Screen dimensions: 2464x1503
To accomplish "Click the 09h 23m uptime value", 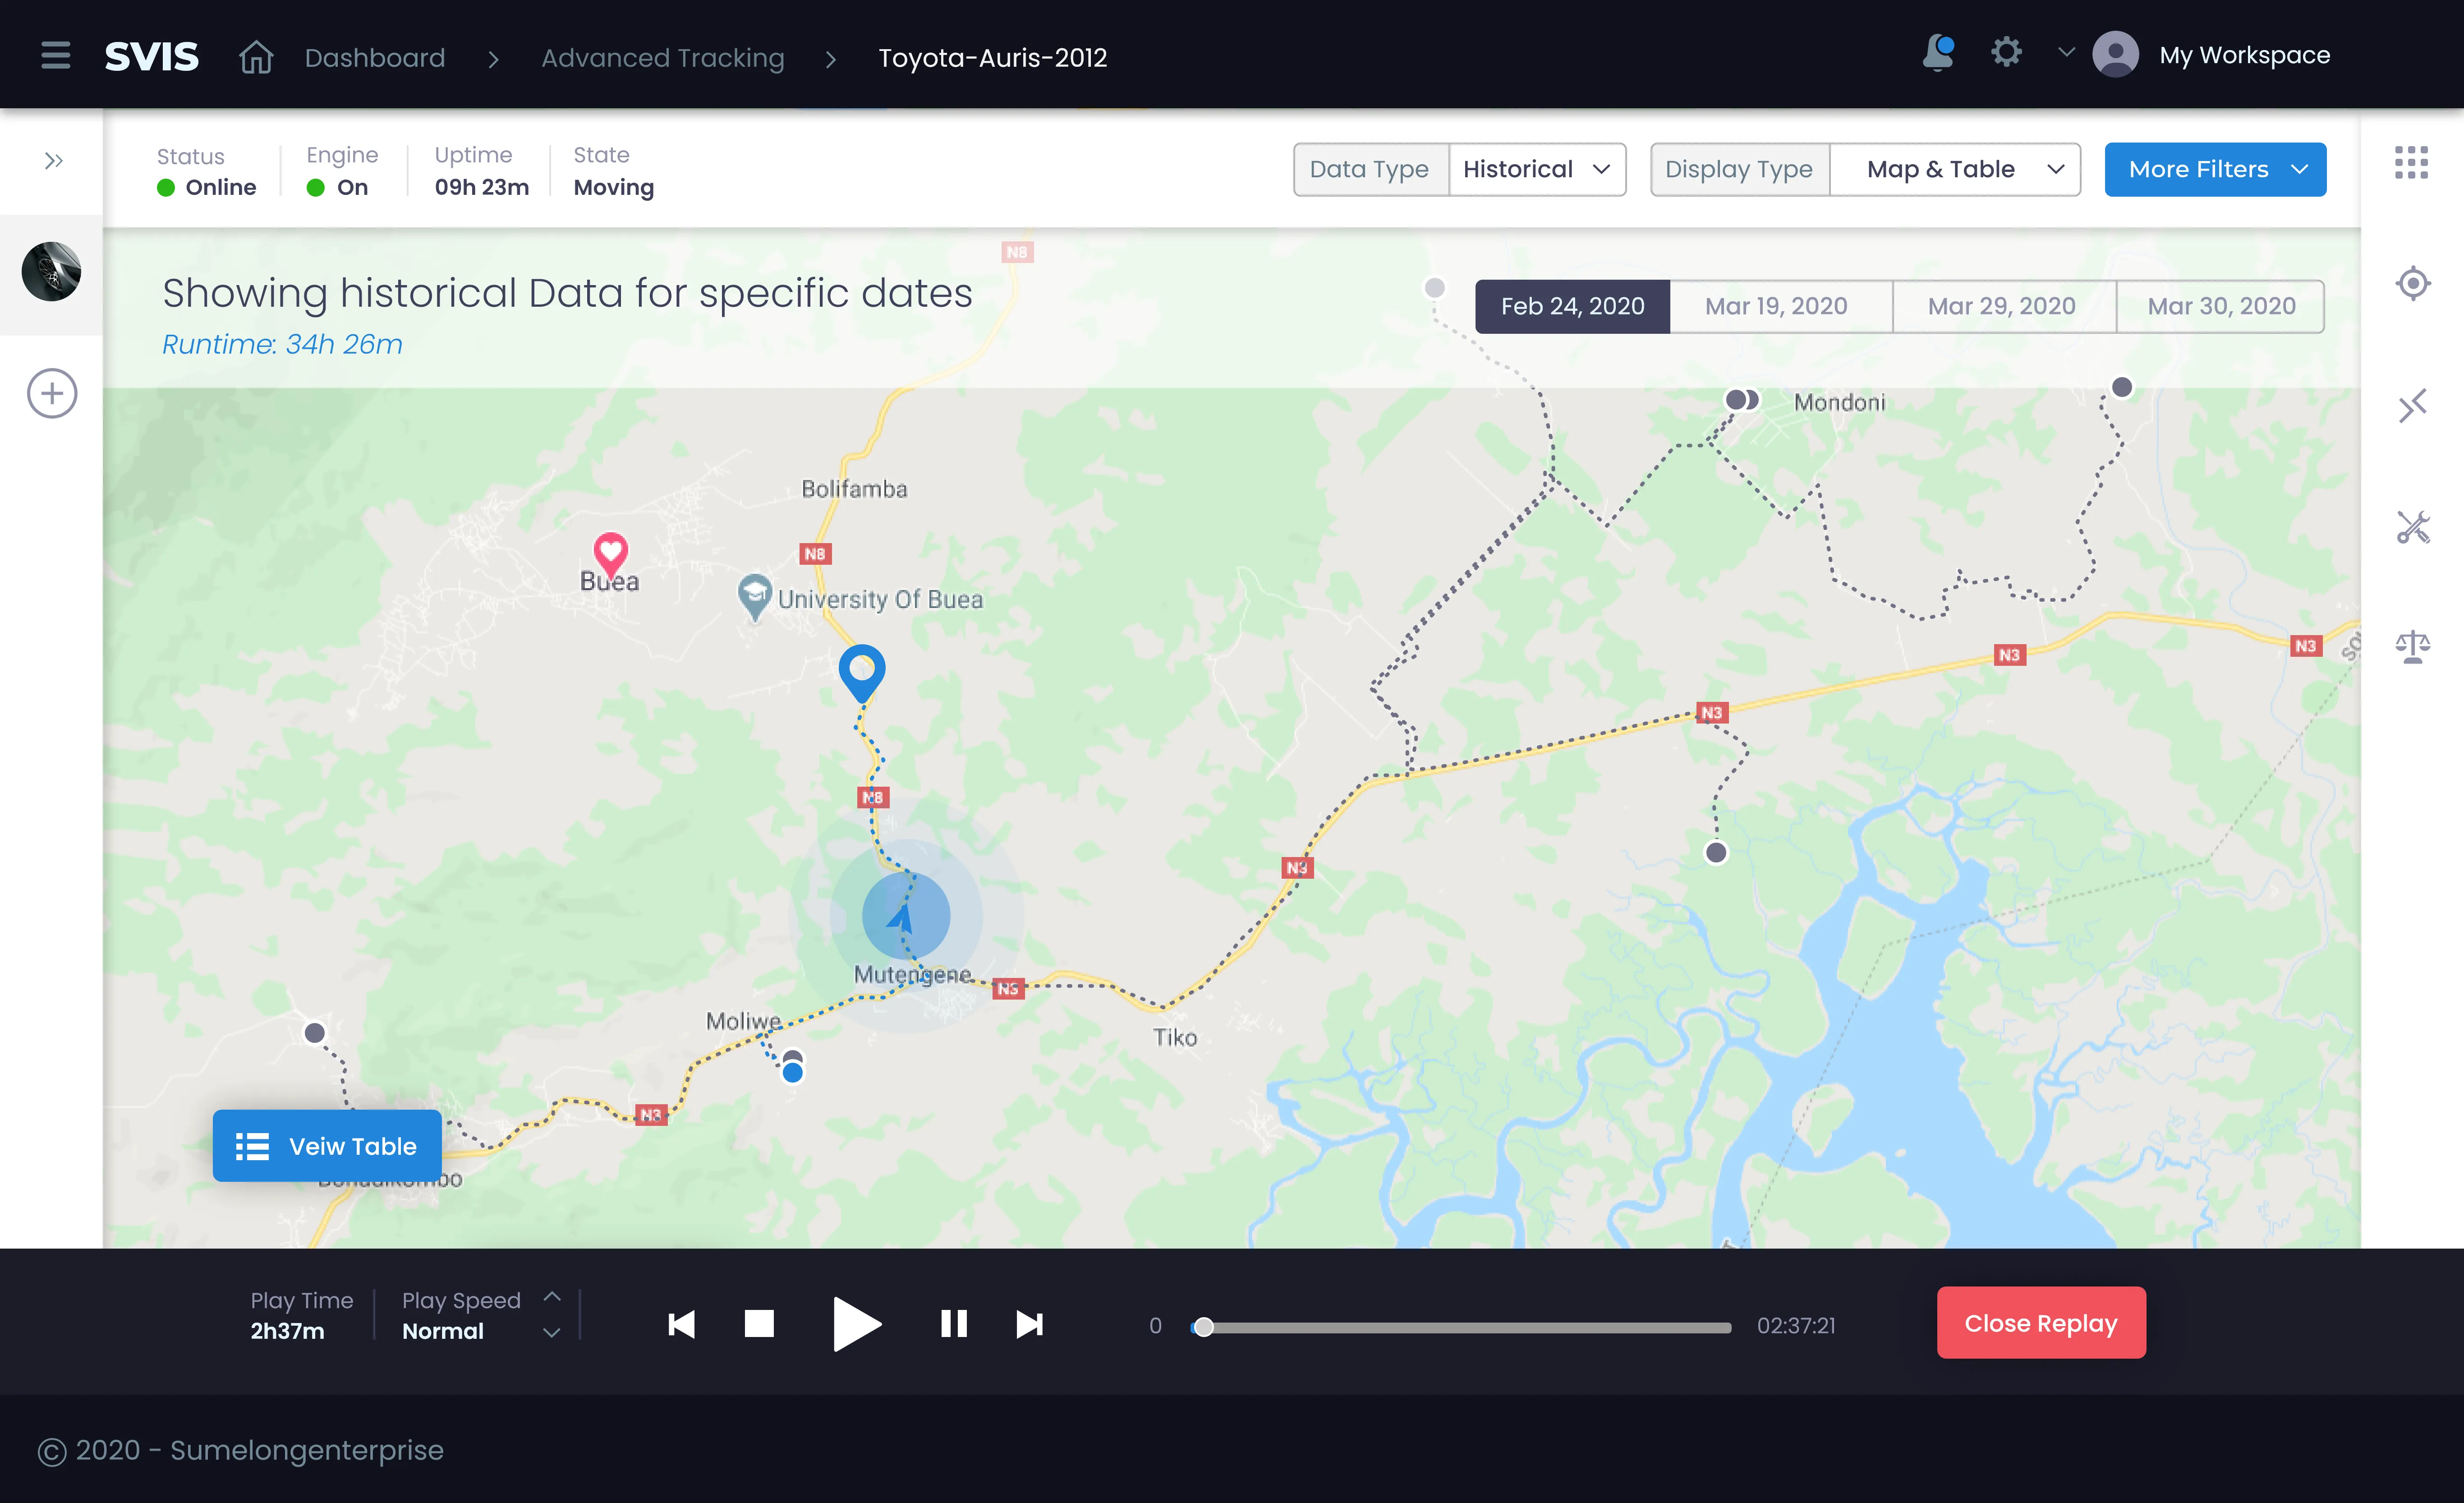I will coord(481,187).
